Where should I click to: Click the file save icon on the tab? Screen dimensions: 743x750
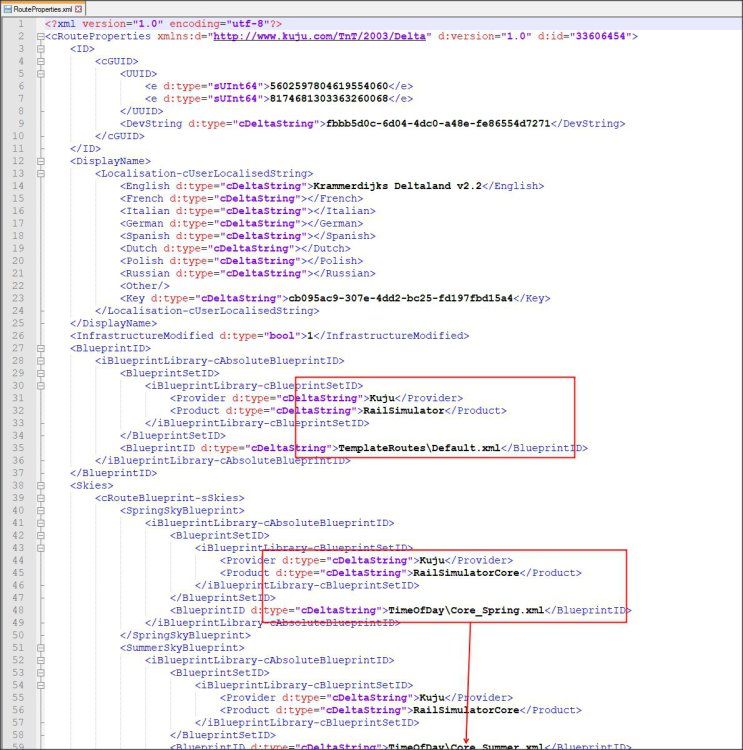[x=6, y=8]
